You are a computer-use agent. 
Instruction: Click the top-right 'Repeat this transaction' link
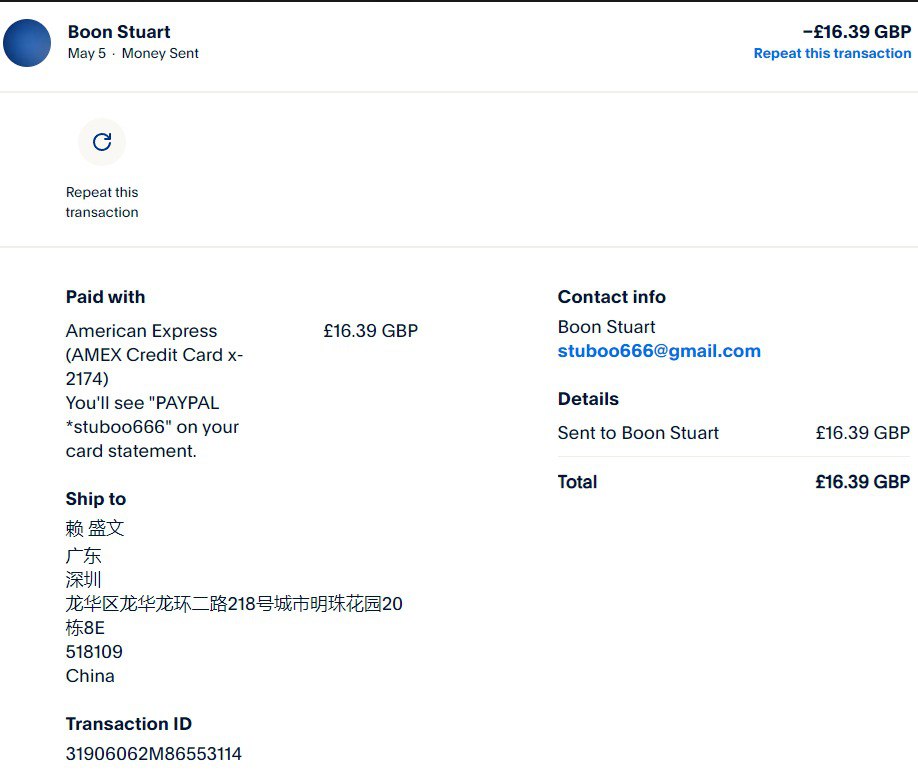click(x=832, y=54)
